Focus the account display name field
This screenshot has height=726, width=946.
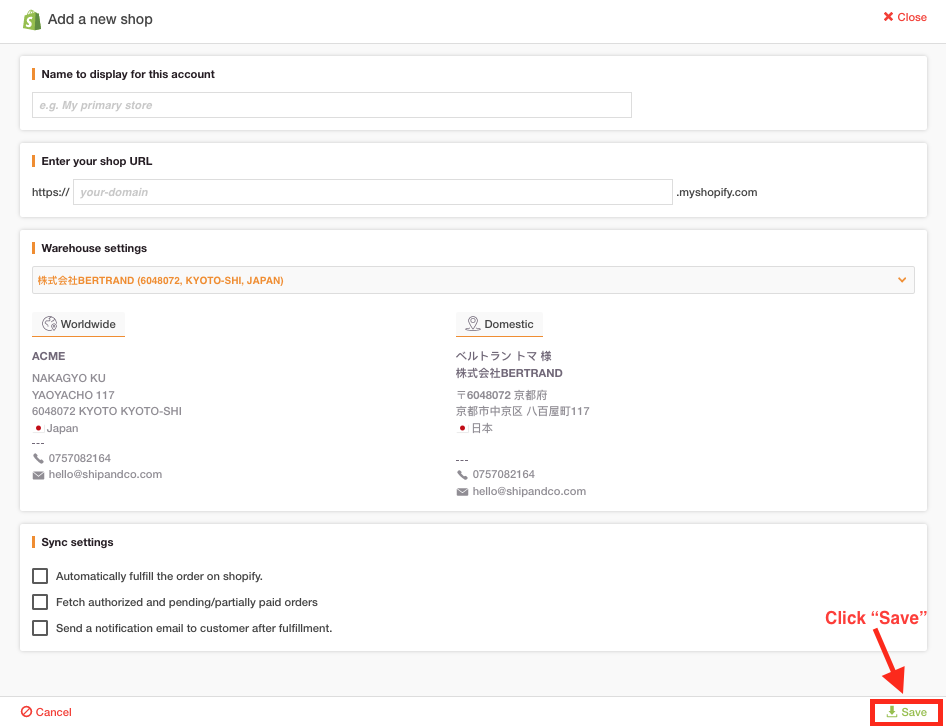pyautogui.click(x=332, y=105)
